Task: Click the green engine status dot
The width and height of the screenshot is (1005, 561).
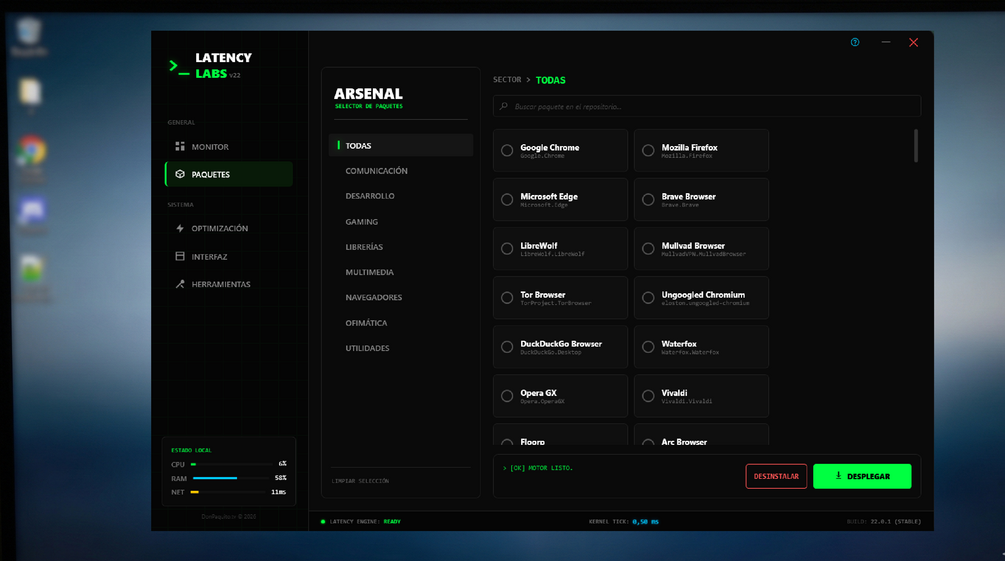Action: click(323, 521)
